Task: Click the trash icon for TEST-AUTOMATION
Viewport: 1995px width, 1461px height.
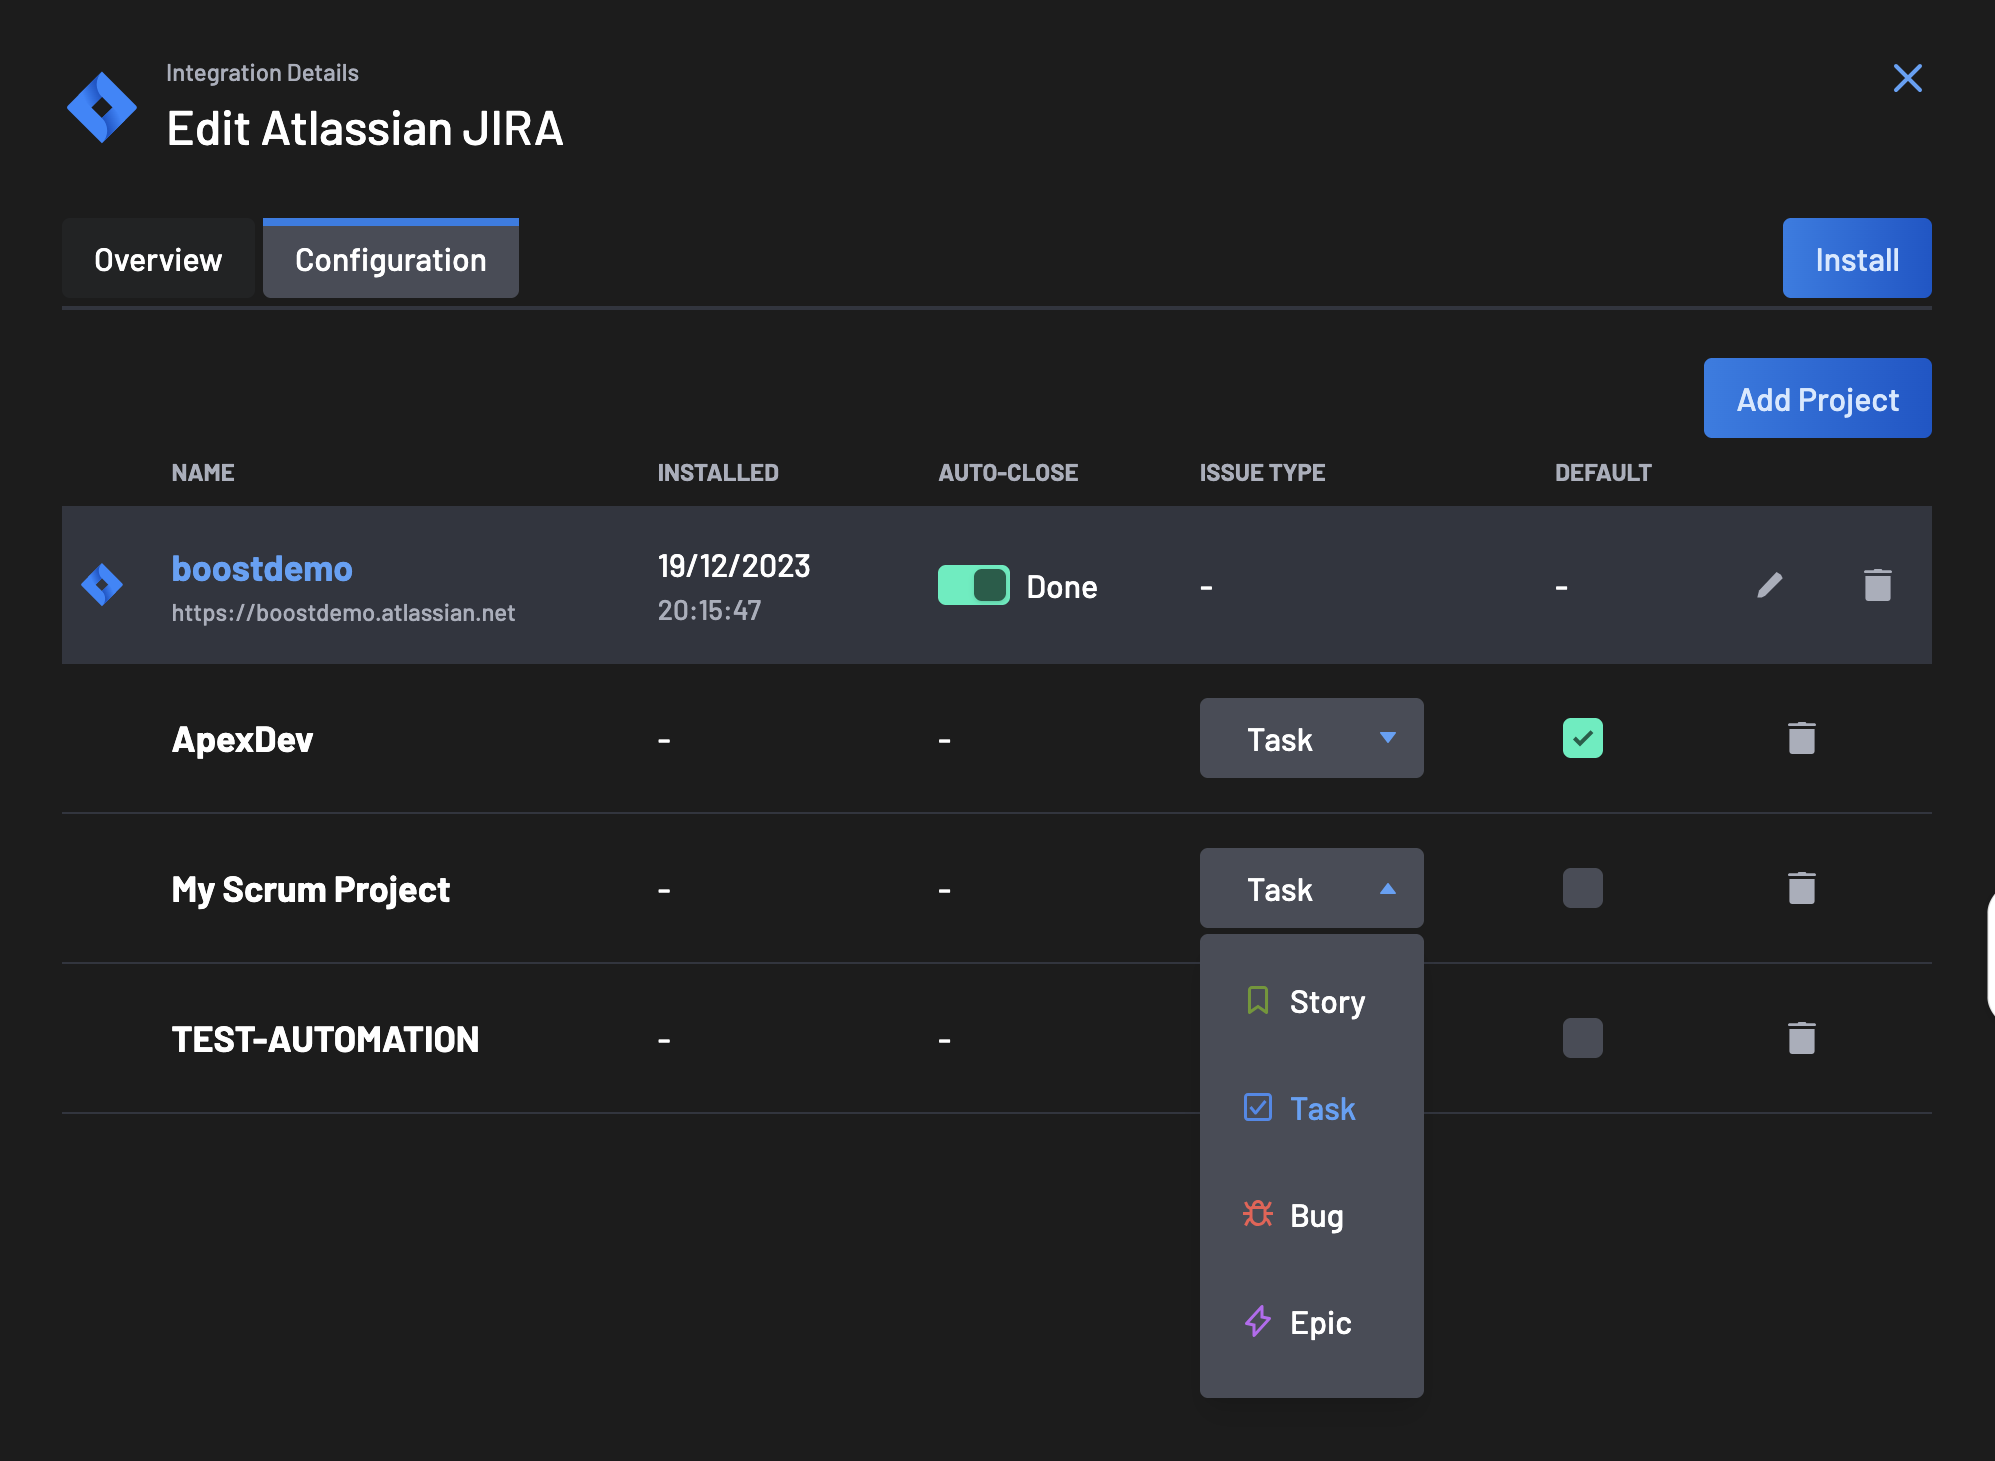Action: [x=1801, y=1038]
